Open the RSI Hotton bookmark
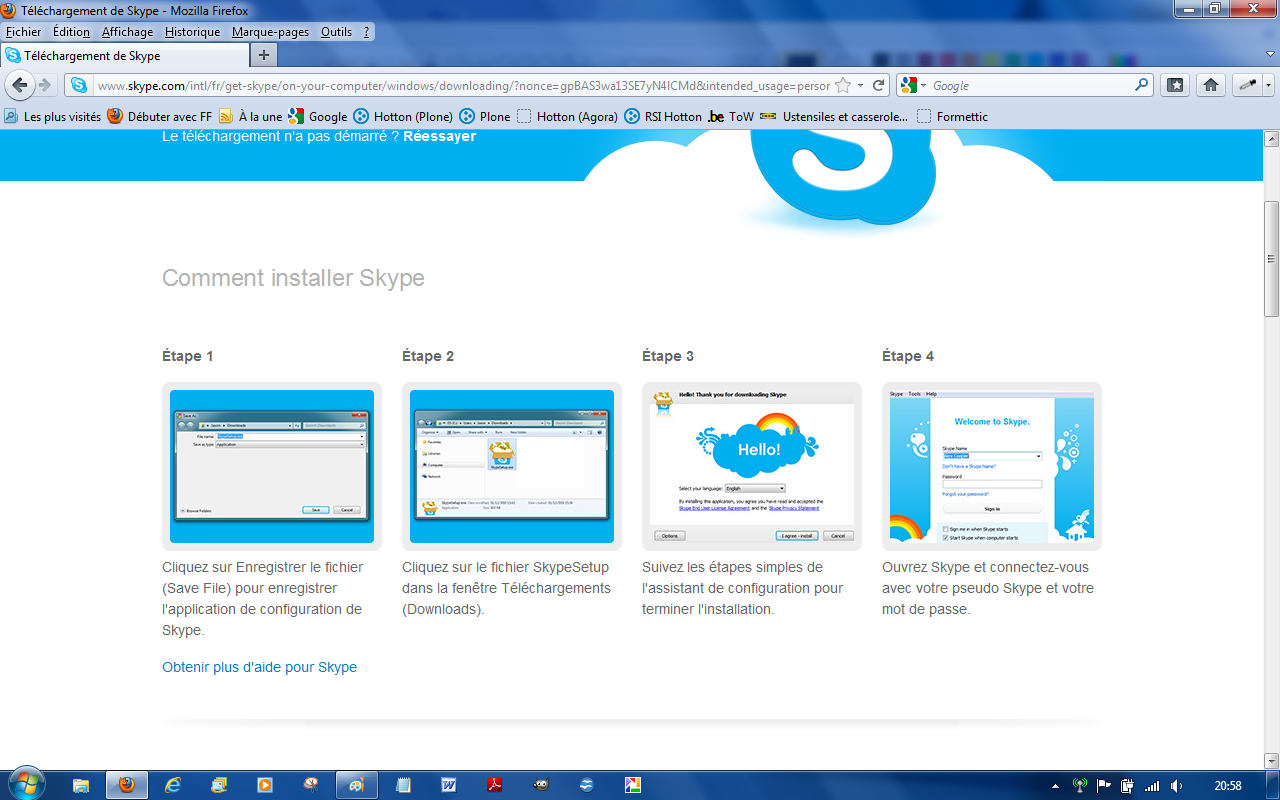The height and width of the screenshot is (800, 1280). pyautogui.click(x=663, y=117)
